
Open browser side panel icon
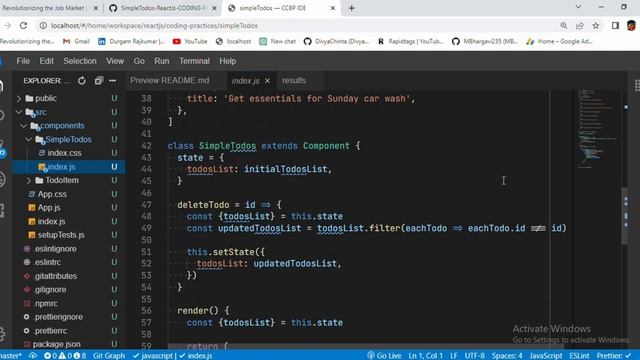pos(615,25)
